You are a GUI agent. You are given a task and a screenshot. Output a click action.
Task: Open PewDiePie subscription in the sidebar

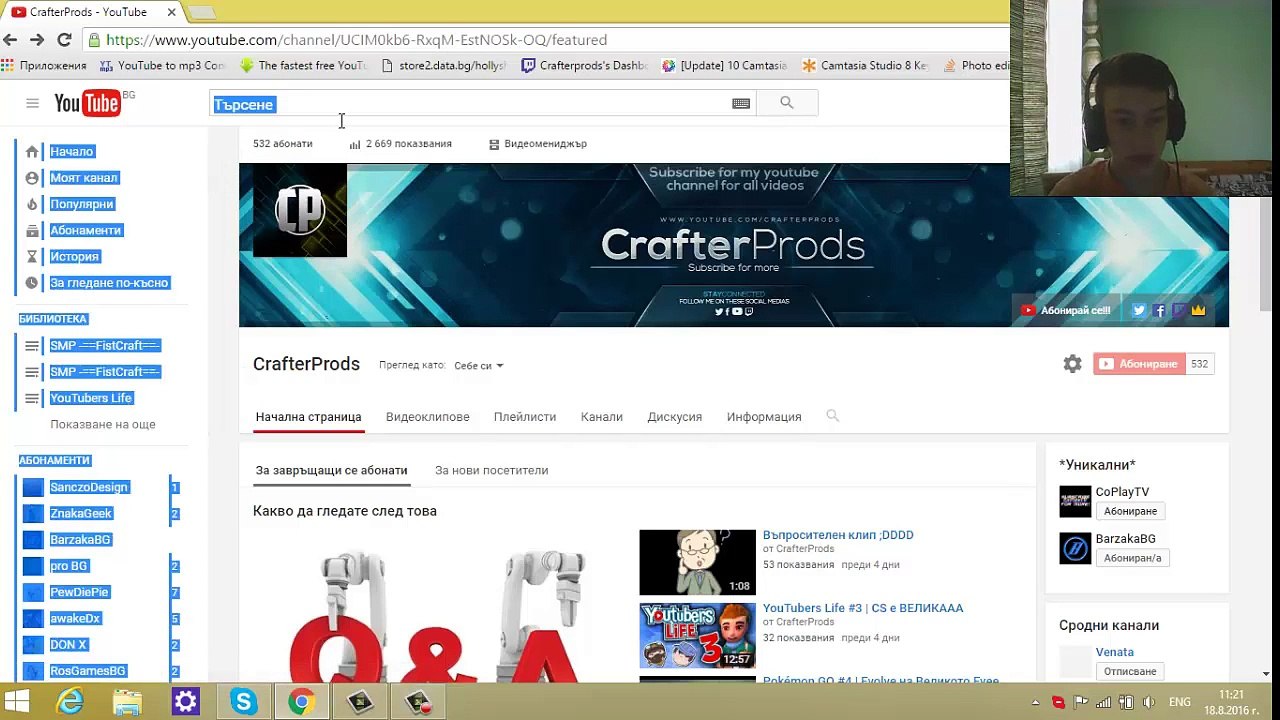point(79,592)
